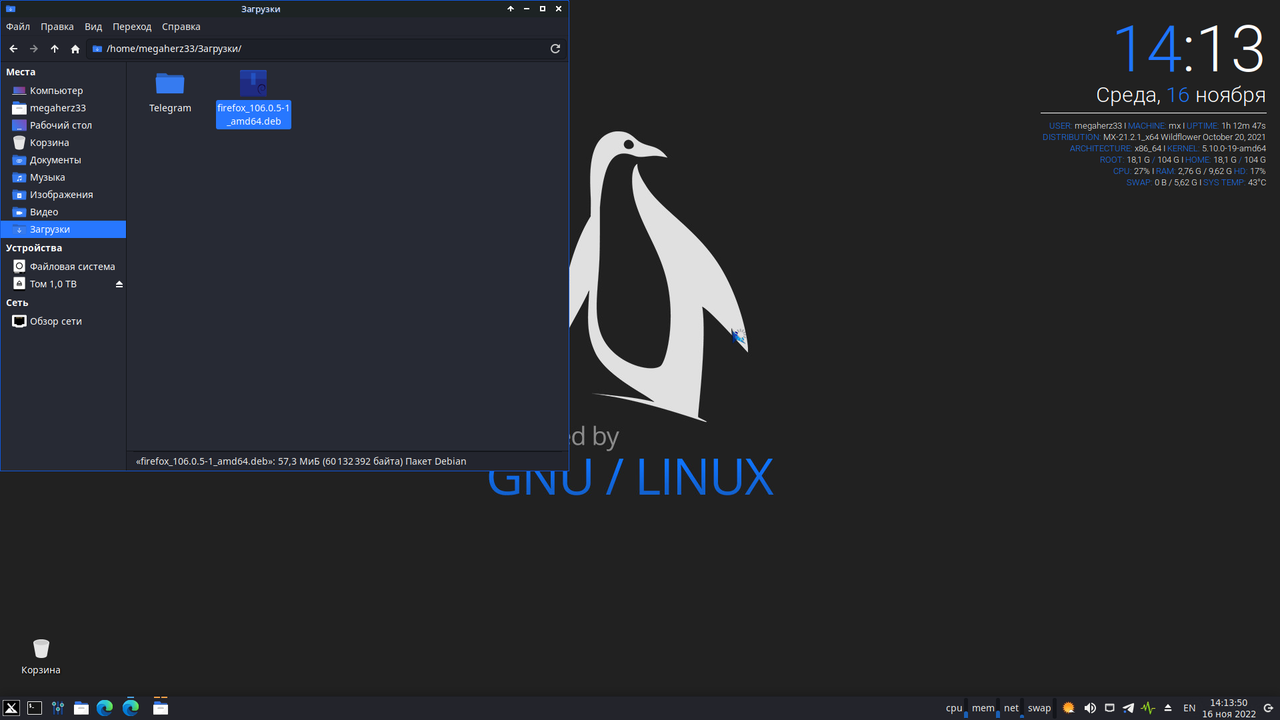Open the window menu icon in title bar
Viewport: 1280px width, 720px height.
(10, 9)
